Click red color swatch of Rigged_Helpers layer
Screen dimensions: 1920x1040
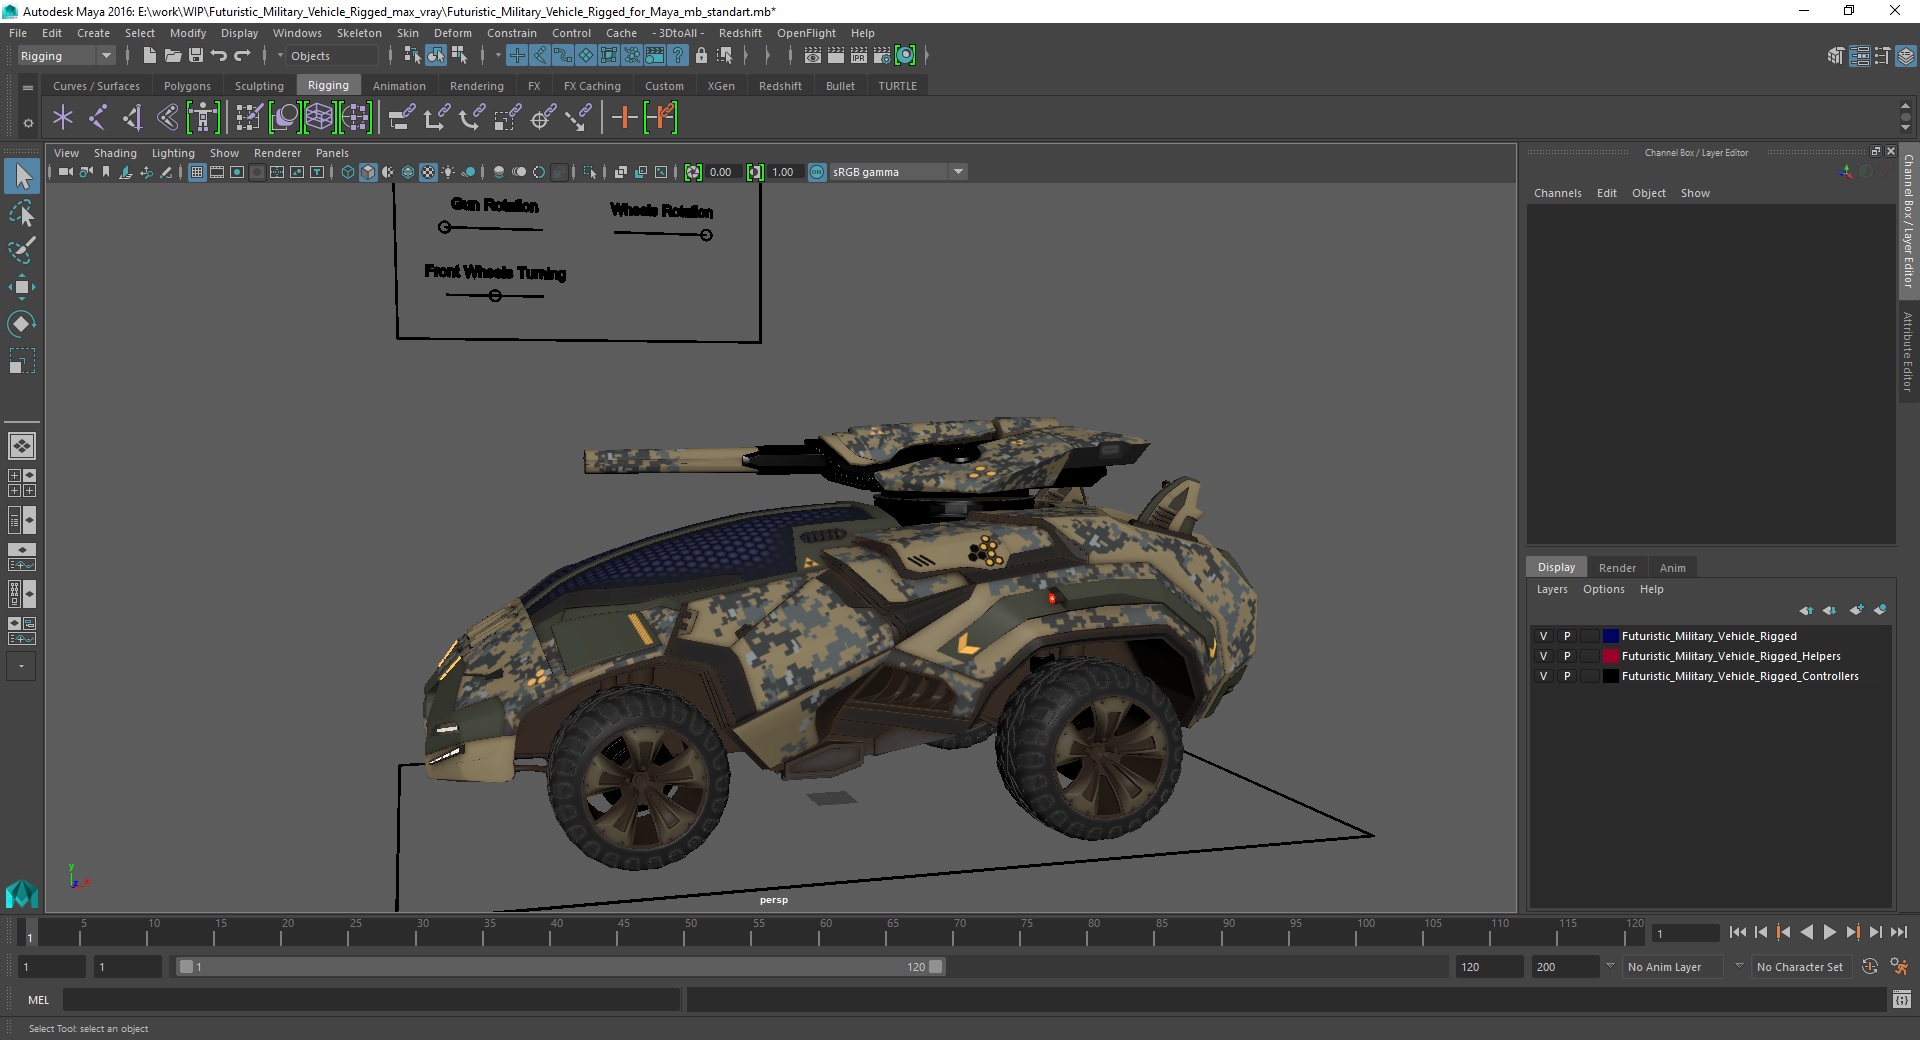(x=1610, y=656)
